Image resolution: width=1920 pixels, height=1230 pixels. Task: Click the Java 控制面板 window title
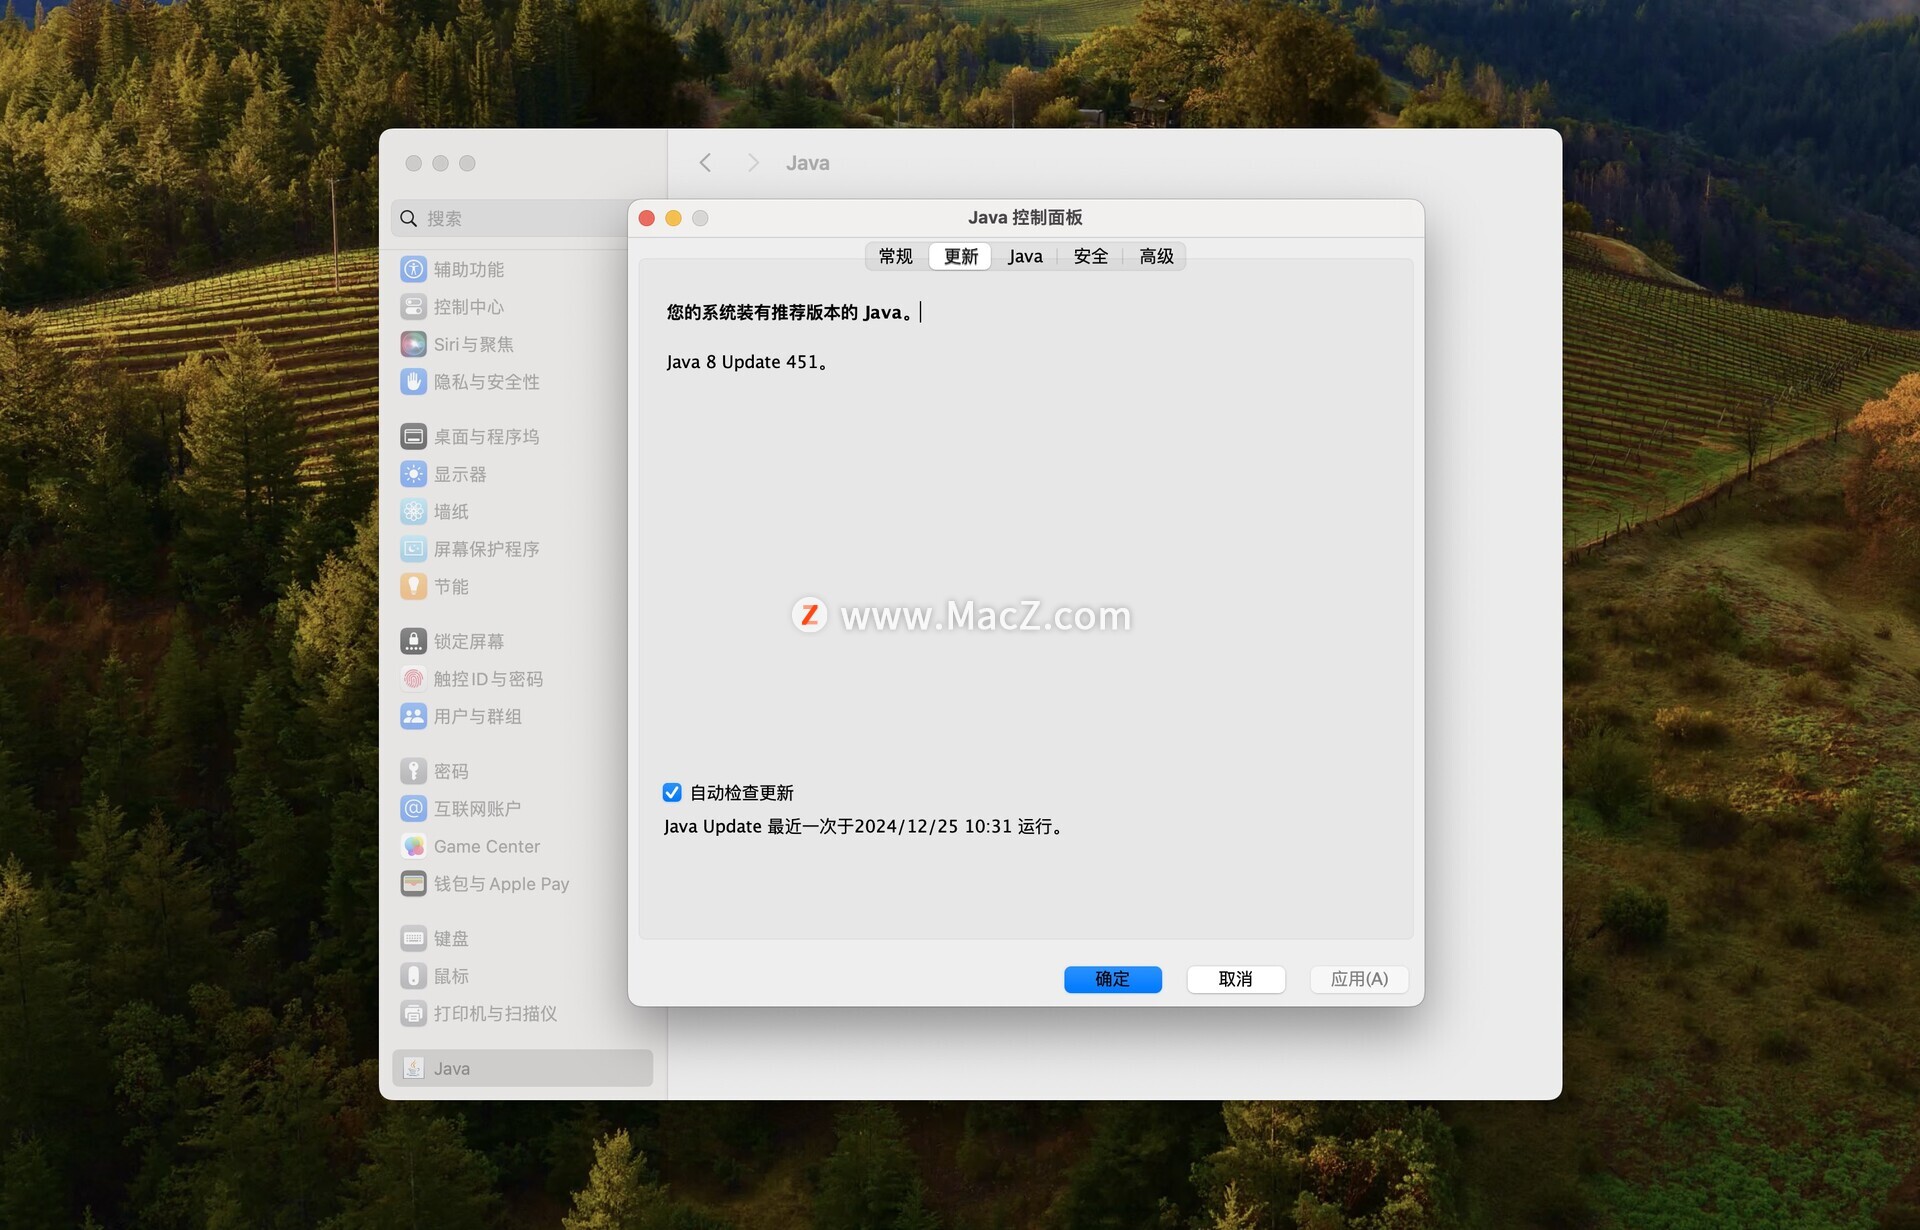pos(1025,218)
